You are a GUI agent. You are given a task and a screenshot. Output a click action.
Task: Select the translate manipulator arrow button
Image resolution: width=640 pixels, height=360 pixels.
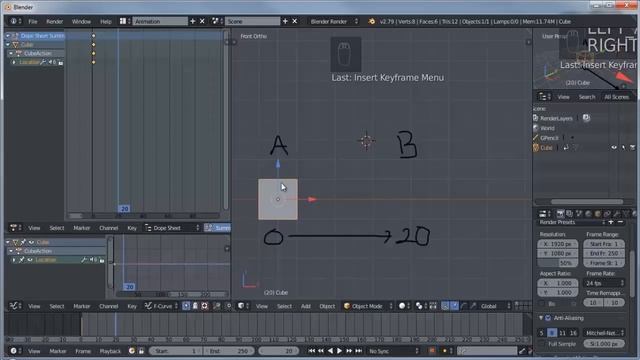coord(454,306)
